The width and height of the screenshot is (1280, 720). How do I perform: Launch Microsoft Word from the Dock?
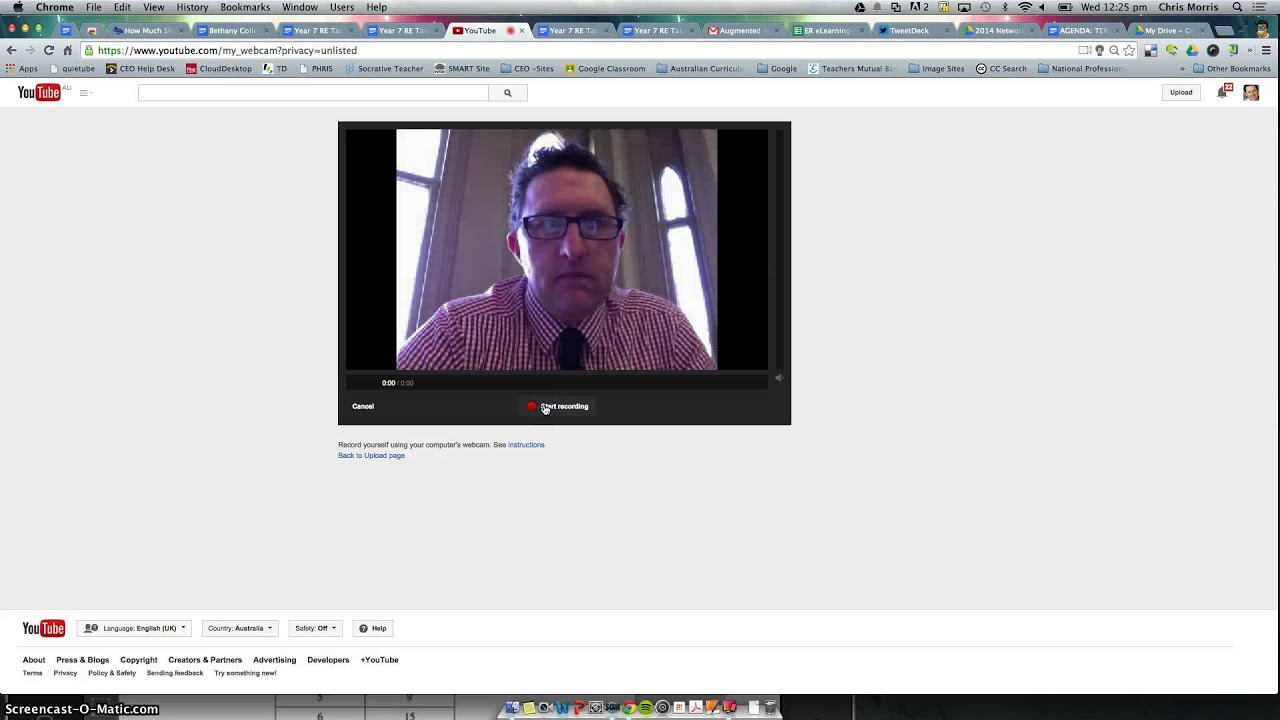562,707
